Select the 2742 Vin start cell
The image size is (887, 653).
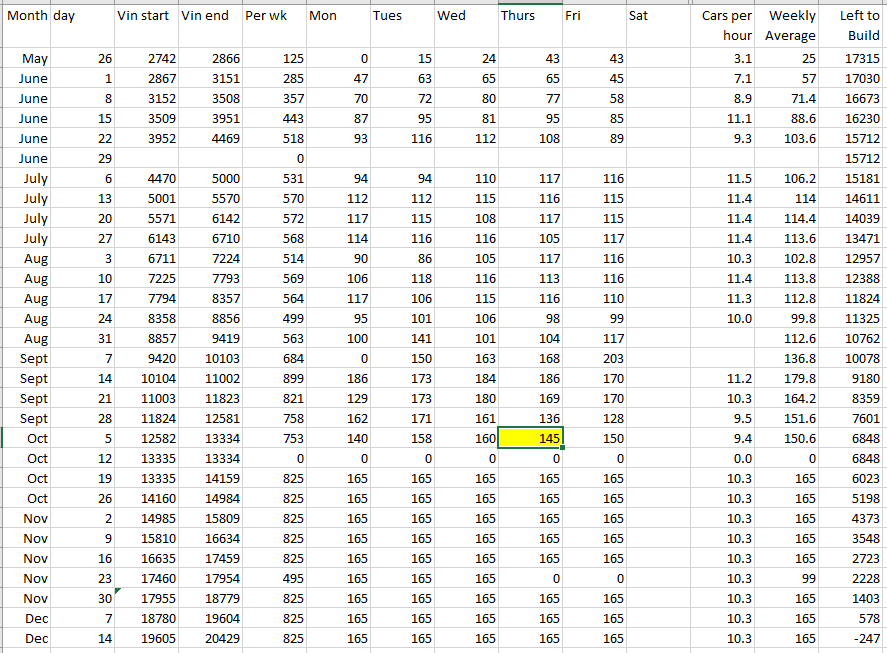click(146, 59)
